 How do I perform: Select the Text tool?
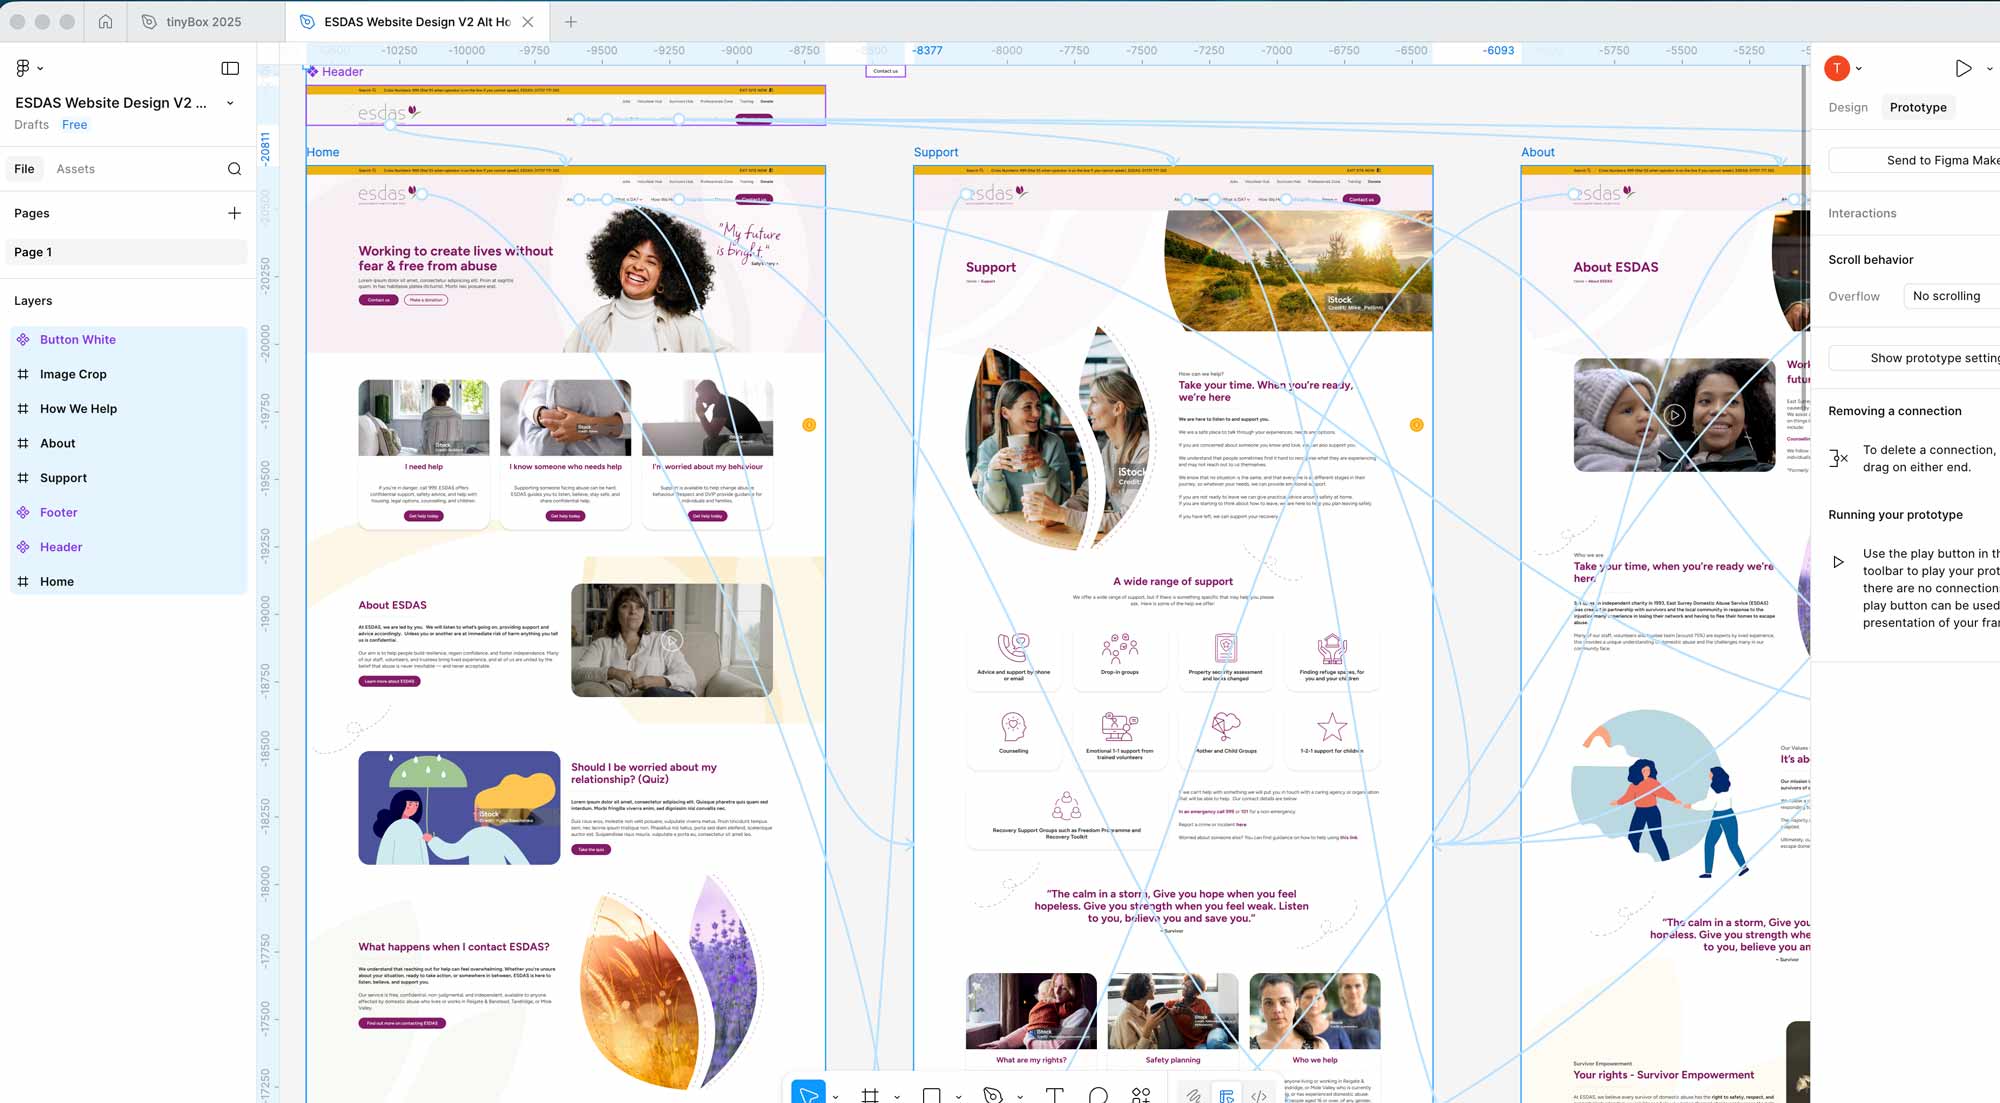[1054, 1095]
